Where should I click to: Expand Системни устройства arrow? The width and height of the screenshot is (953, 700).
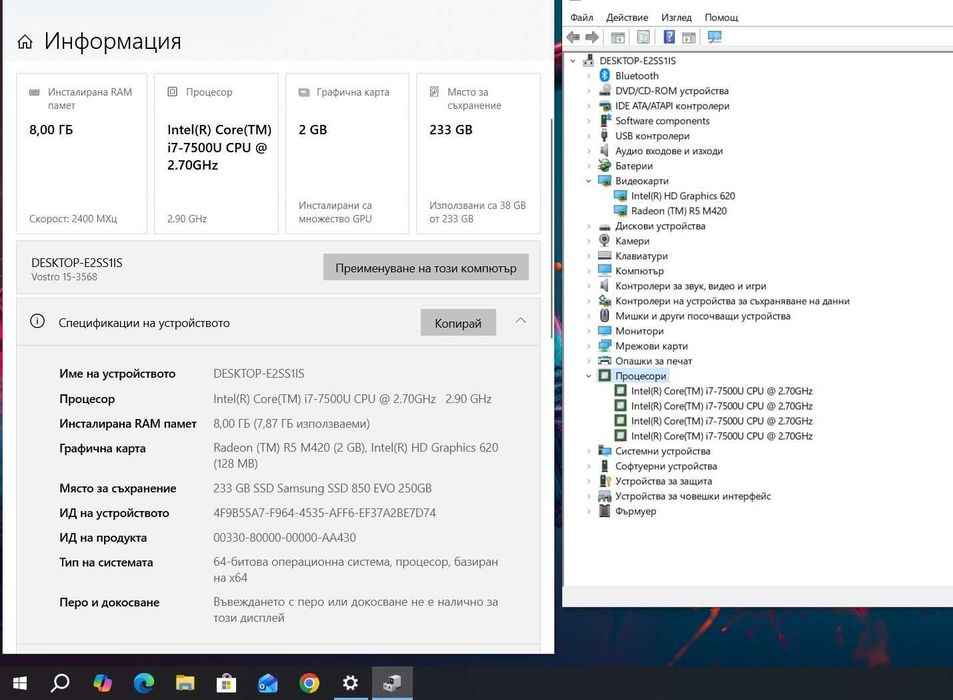click(x=588, y=451)
